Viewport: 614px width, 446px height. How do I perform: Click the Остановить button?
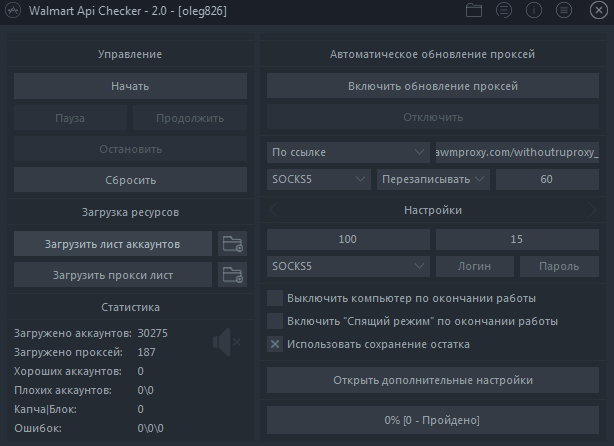[130, 149]
